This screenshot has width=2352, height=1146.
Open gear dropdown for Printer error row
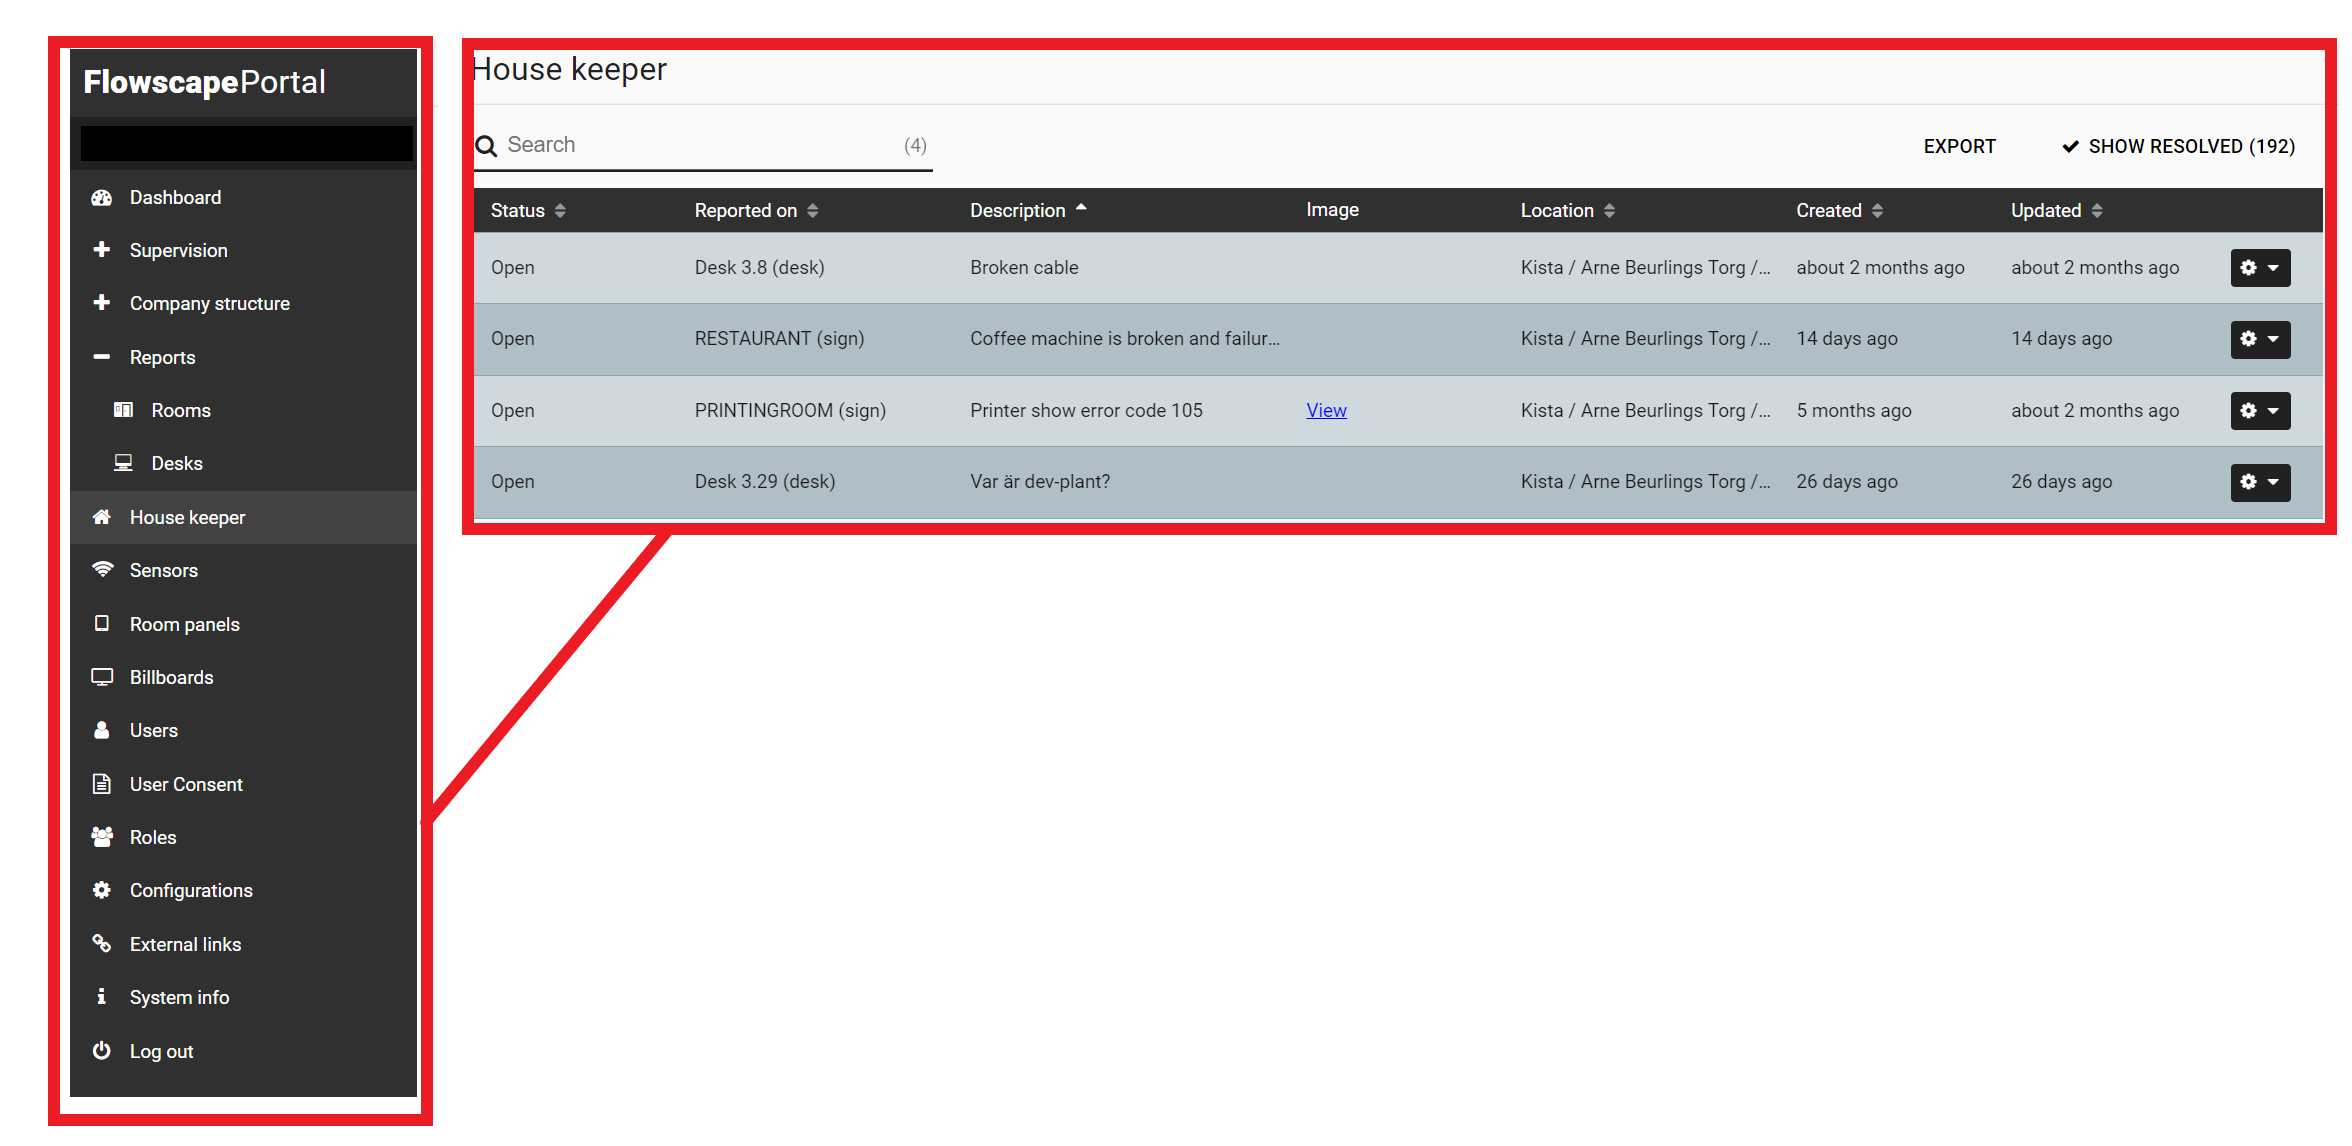click(2260, 411)
